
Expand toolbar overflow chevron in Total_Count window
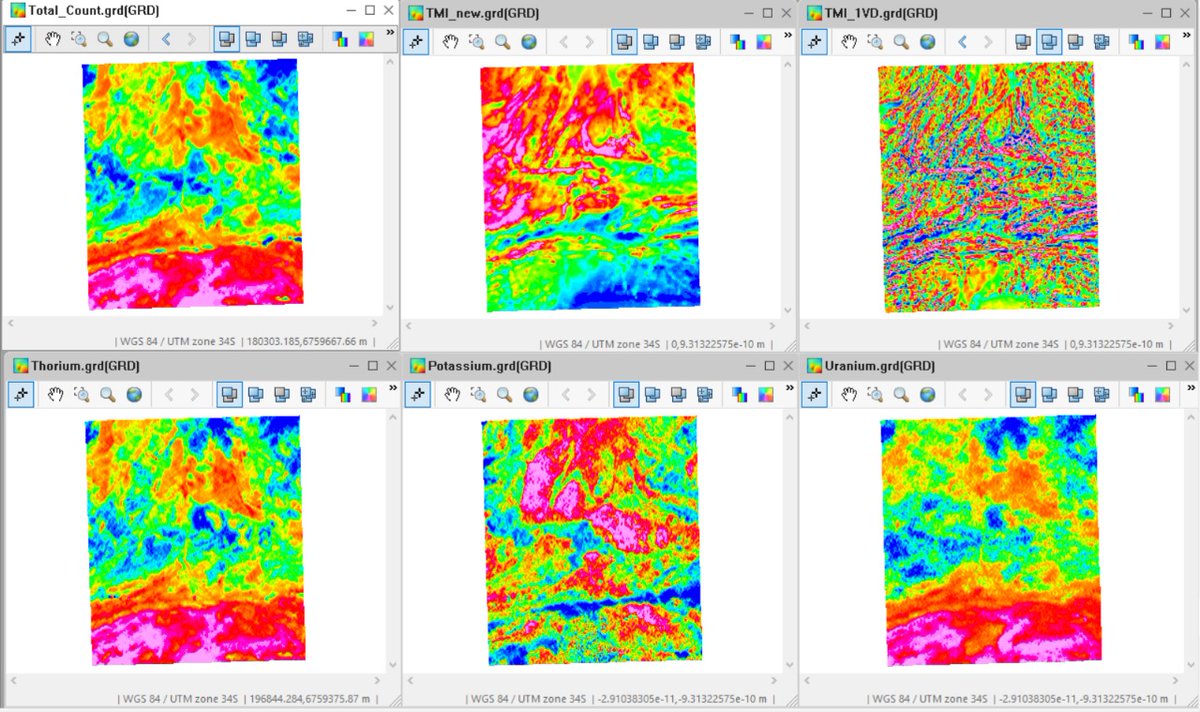click(390, 34)
